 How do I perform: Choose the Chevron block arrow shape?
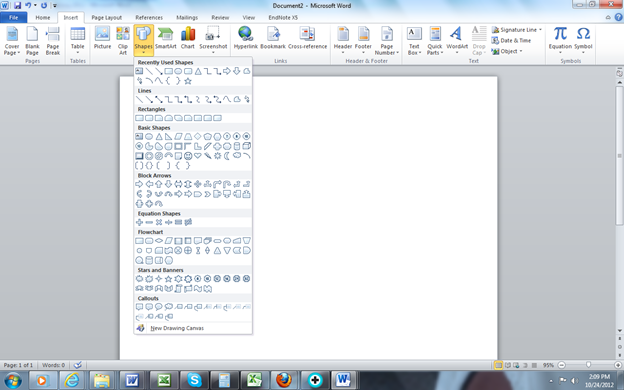tap(207, 194)
